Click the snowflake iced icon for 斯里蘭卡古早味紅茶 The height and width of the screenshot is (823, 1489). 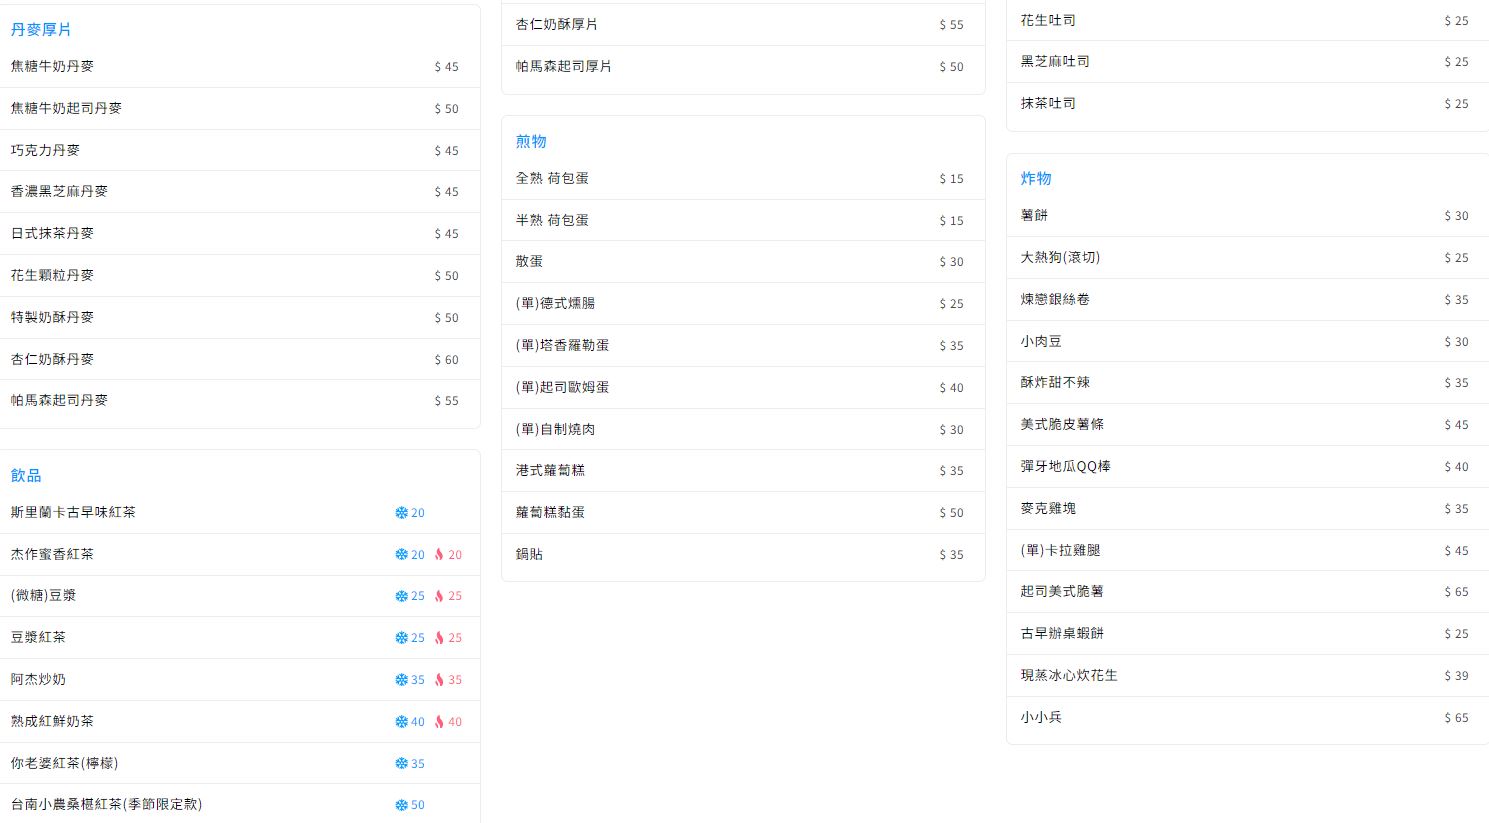(401, 513)
